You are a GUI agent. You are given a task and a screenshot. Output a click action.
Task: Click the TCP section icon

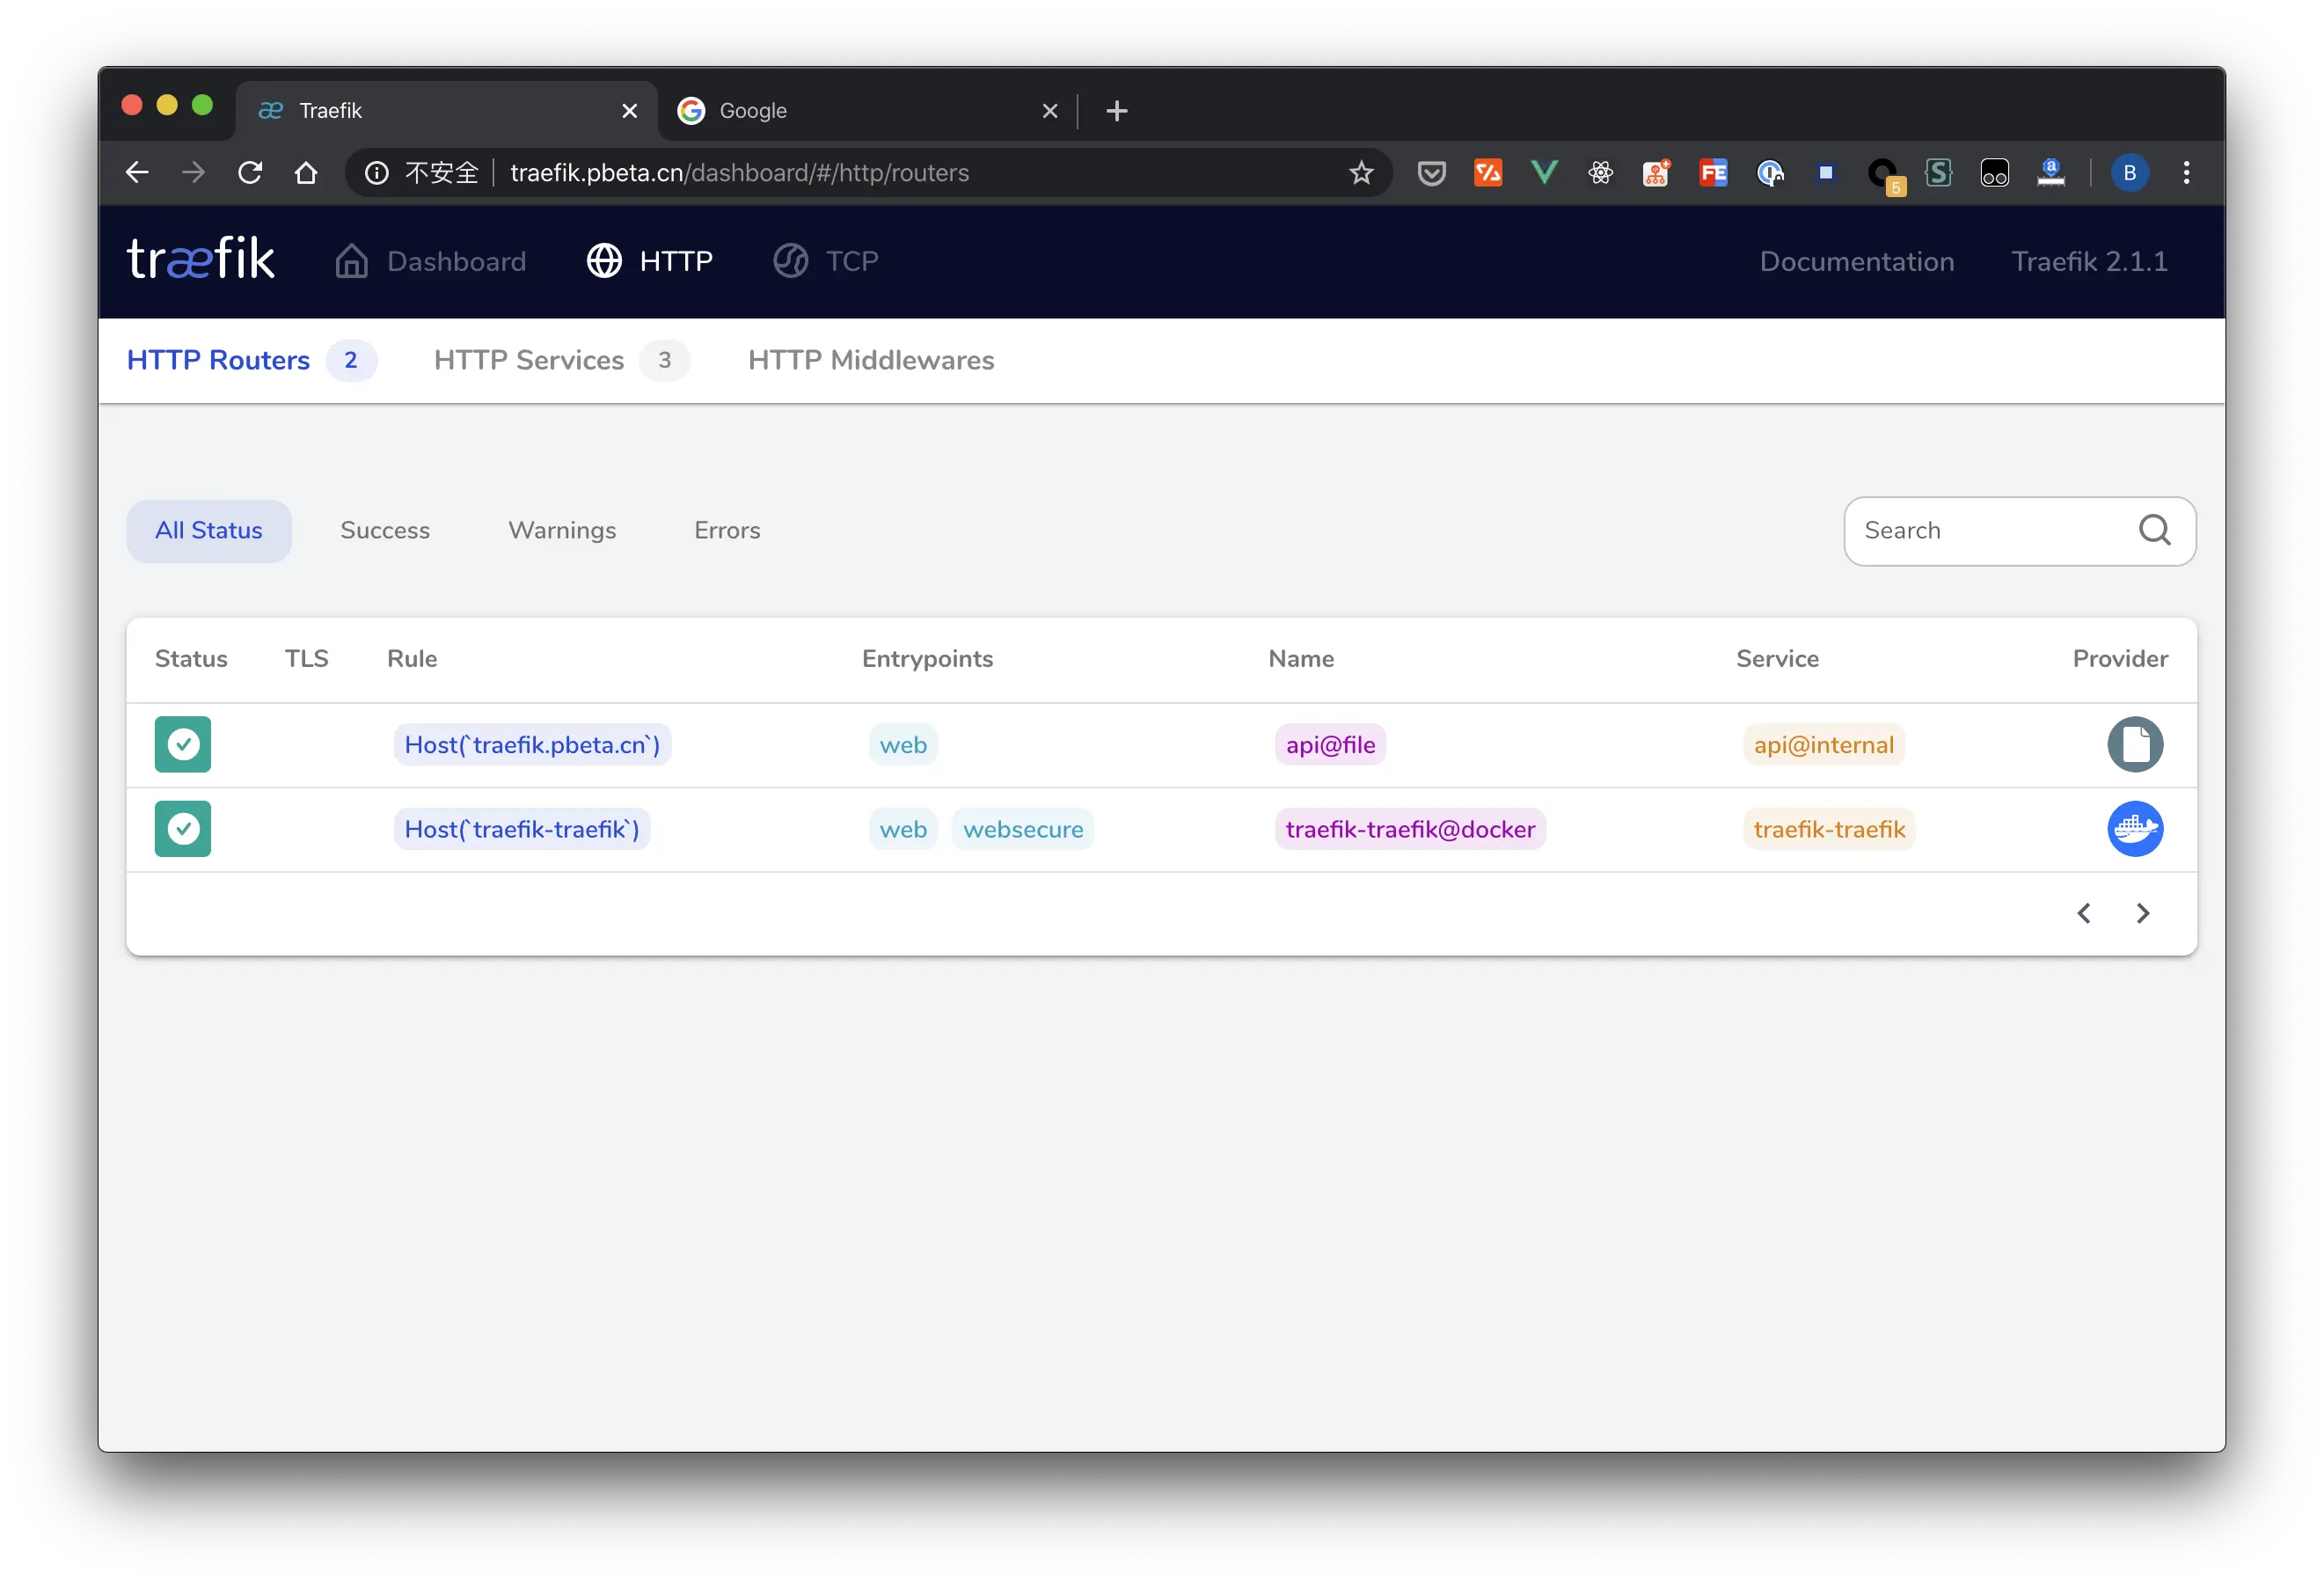789,260
